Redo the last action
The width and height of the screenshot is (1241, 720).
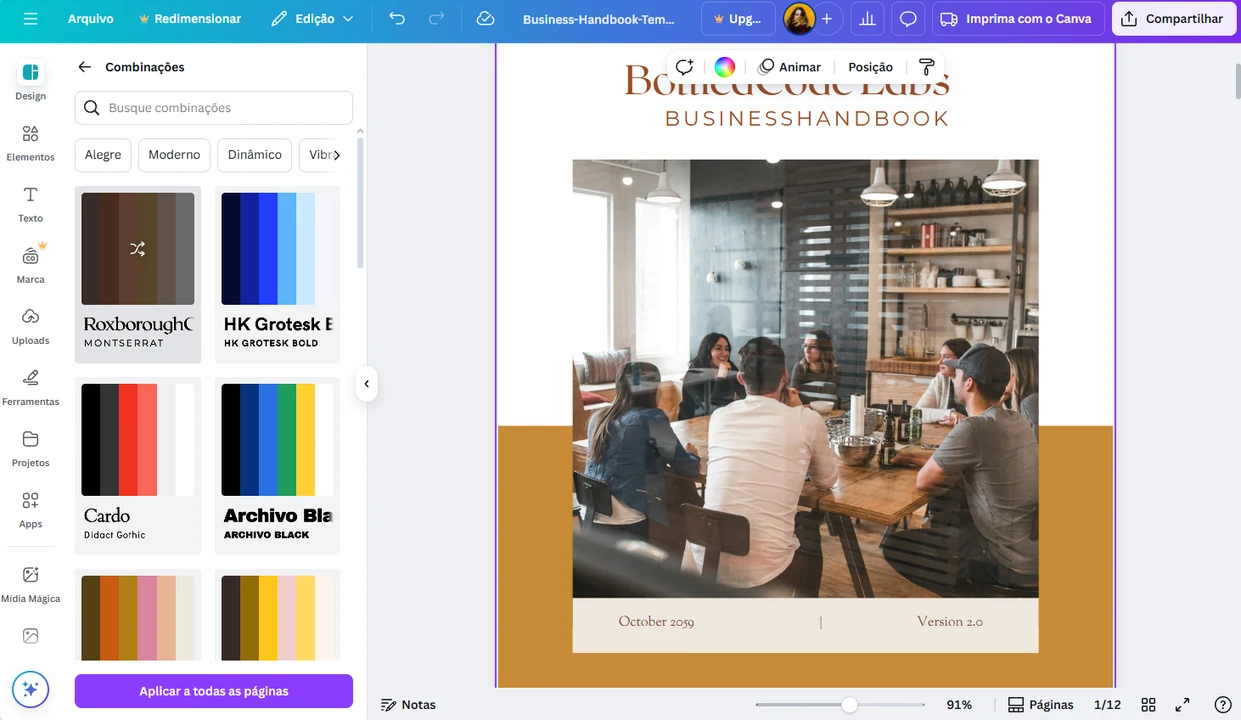[x=436, y=19]
